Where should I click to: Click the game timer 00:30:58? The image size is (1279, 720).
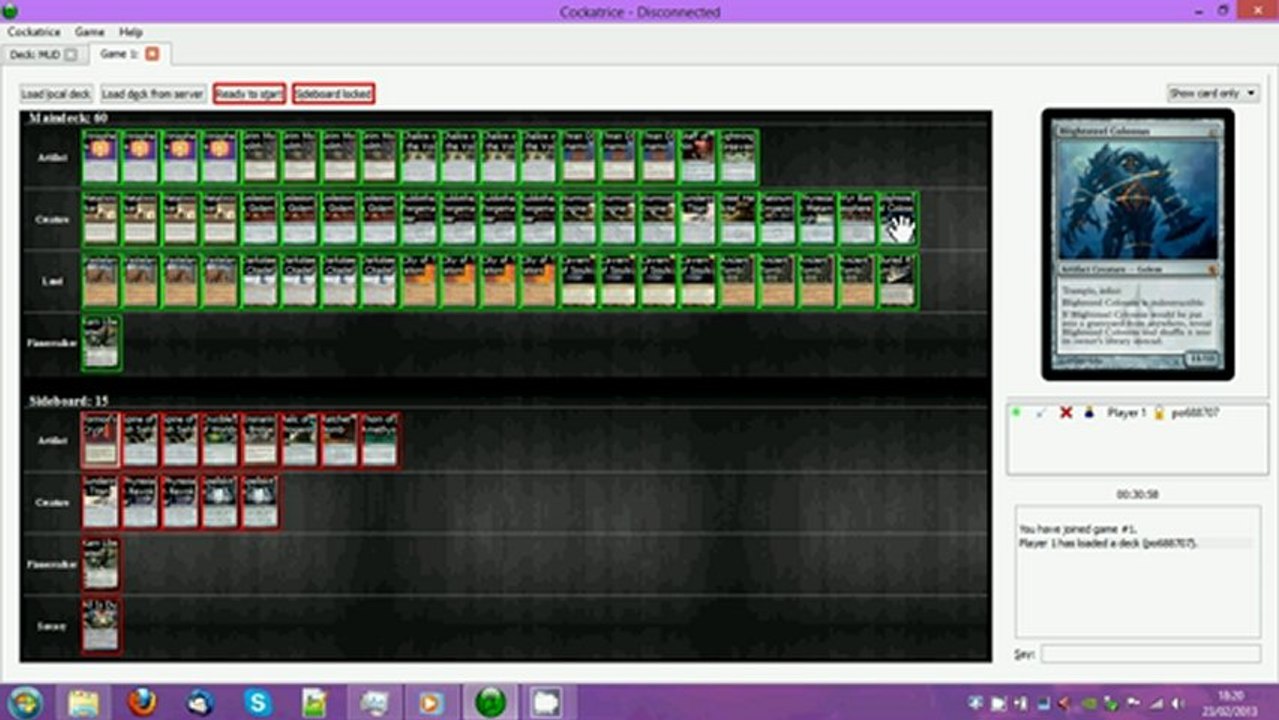coord(1137,494)
